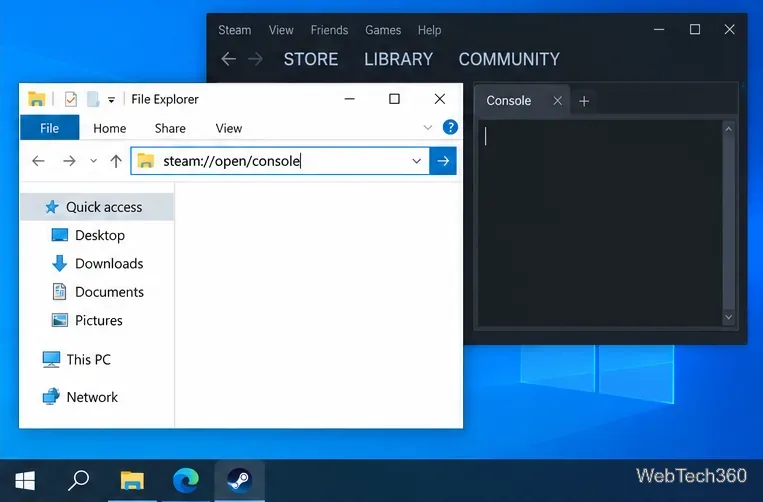Click the Downloads blue arrow icon

coord(59,263)
